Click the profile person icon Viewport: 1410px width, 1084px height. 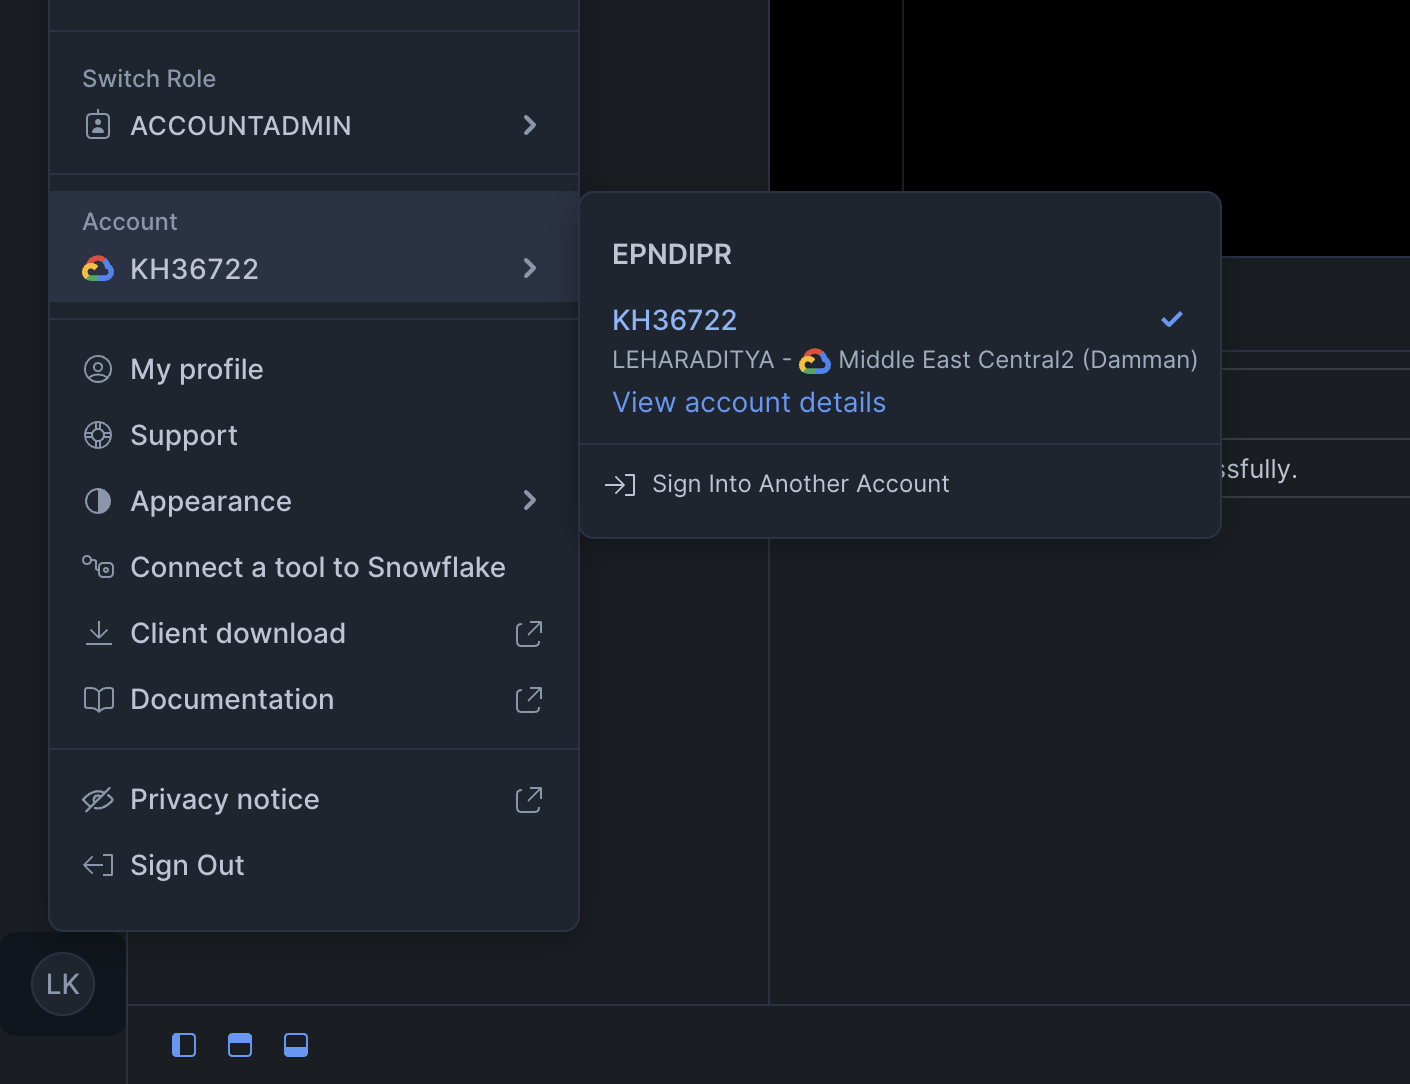pyautogui.click(x=98, y=369)
